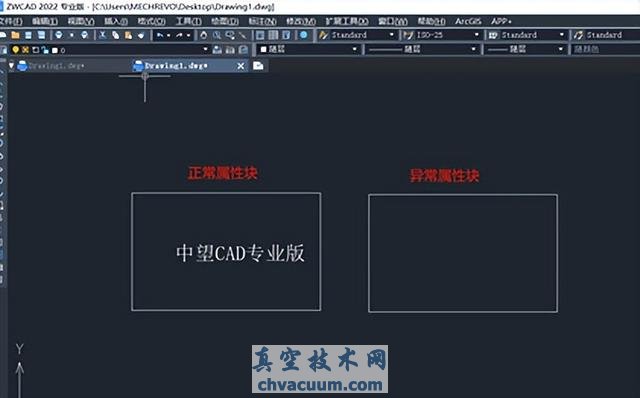Click the blue Help globe icon

(x=304, y=35)
